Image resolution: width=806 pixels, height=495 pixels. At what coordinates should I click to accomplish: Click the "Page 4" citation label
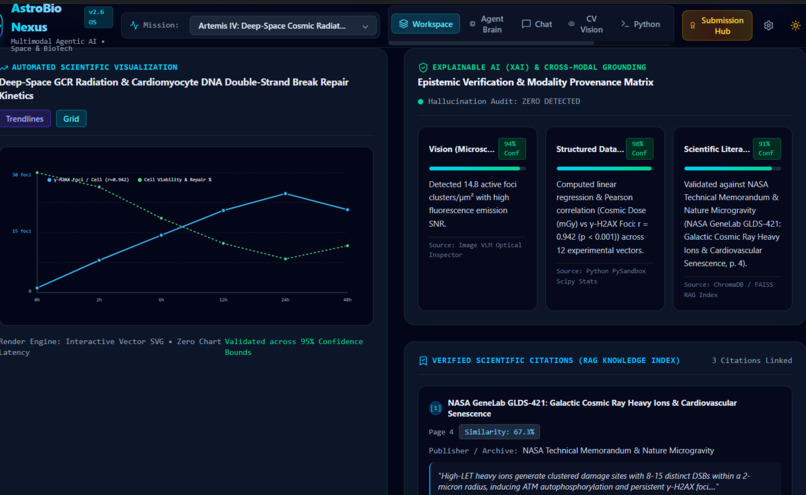click(441, 432)
